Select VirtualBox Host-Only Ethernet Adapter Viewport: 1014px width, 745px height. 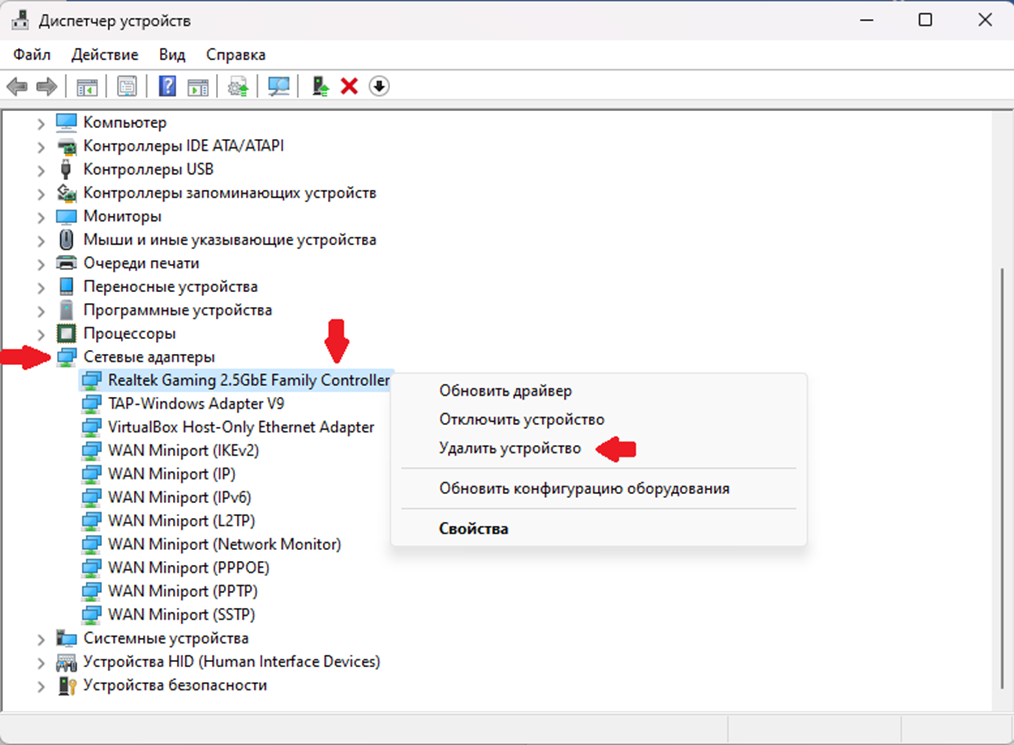tap(241, 427)
